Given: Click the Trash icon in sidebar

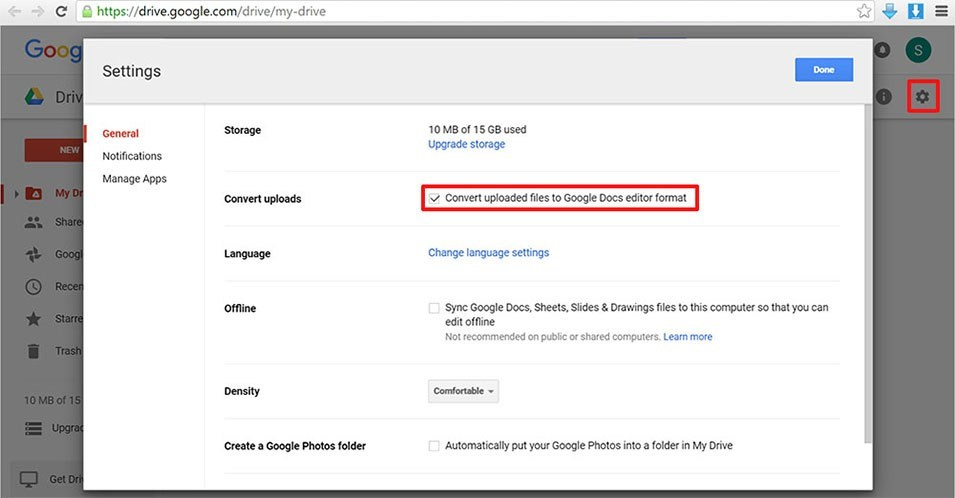Looking at the screenshot, I should coord(34,351).
